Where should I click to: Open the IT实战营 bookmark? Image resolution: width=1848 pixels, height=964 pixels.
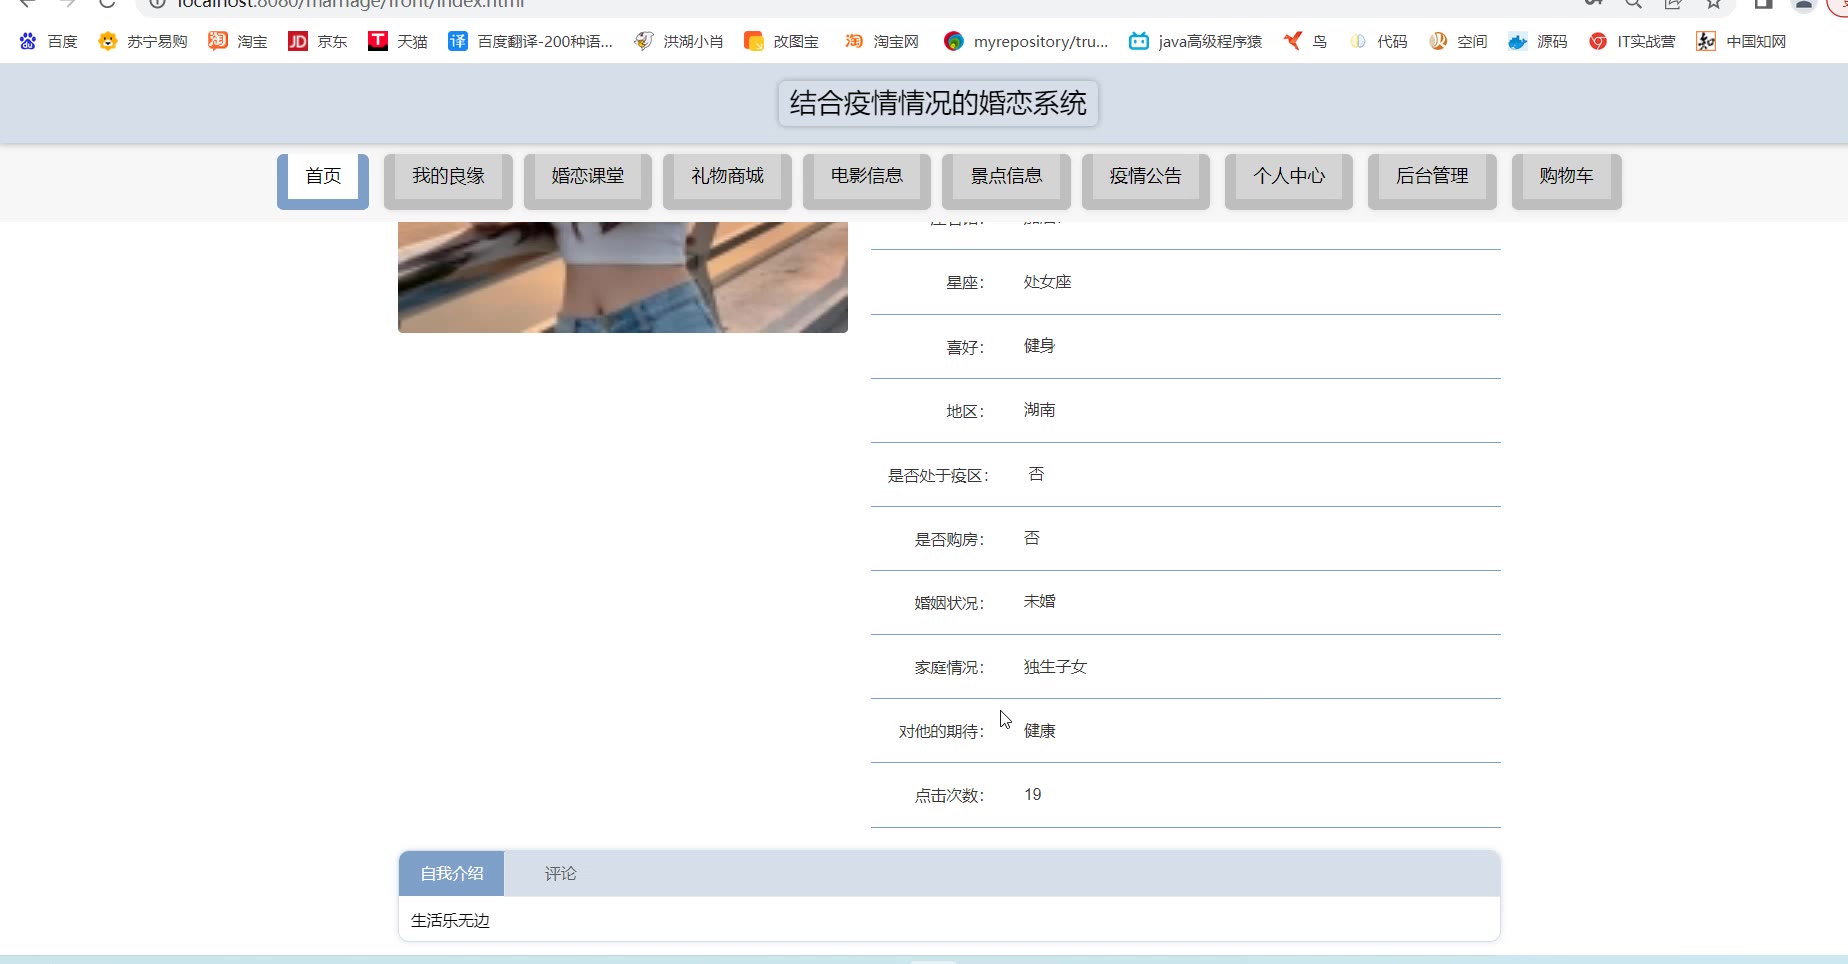(1632, 41)
